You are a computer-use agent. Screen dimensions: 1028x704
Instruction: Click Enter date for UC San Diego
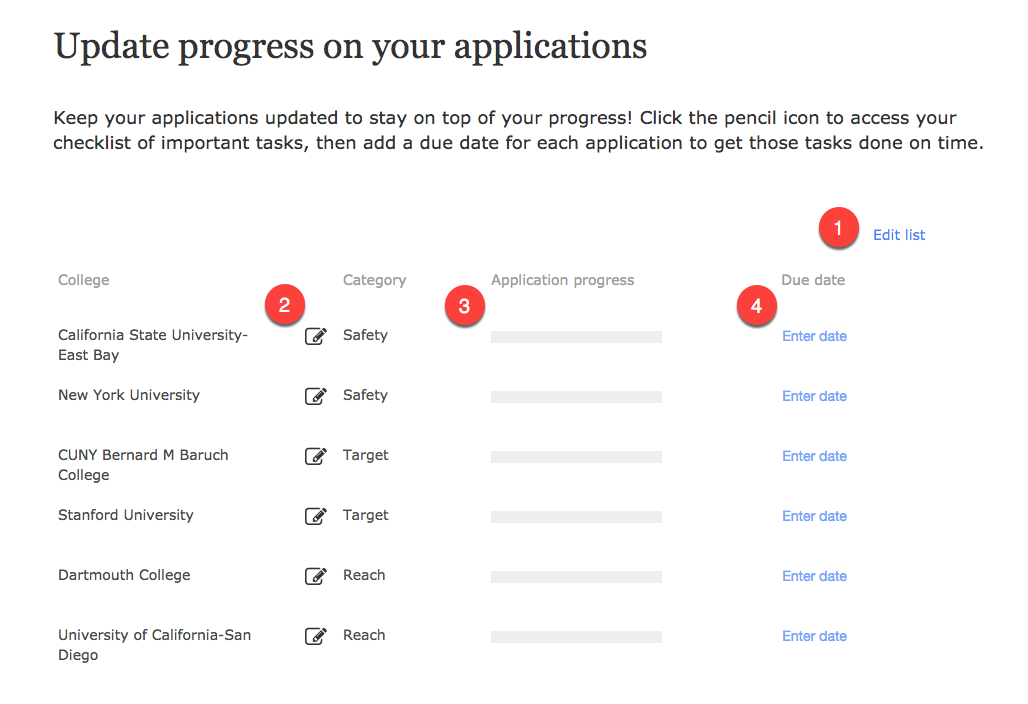pyautogui.click(x=814, y=636)
